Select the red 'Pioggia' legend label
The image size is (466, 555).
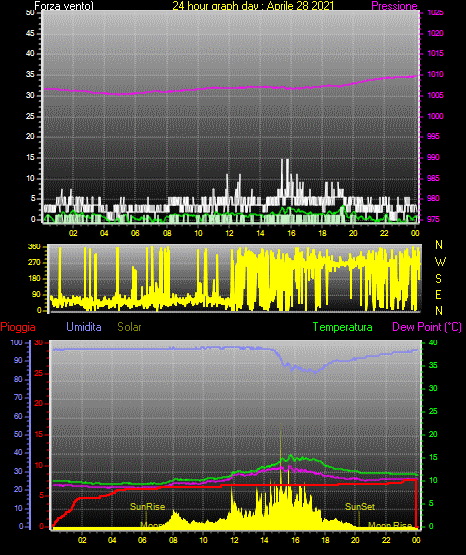pos(18,327)
